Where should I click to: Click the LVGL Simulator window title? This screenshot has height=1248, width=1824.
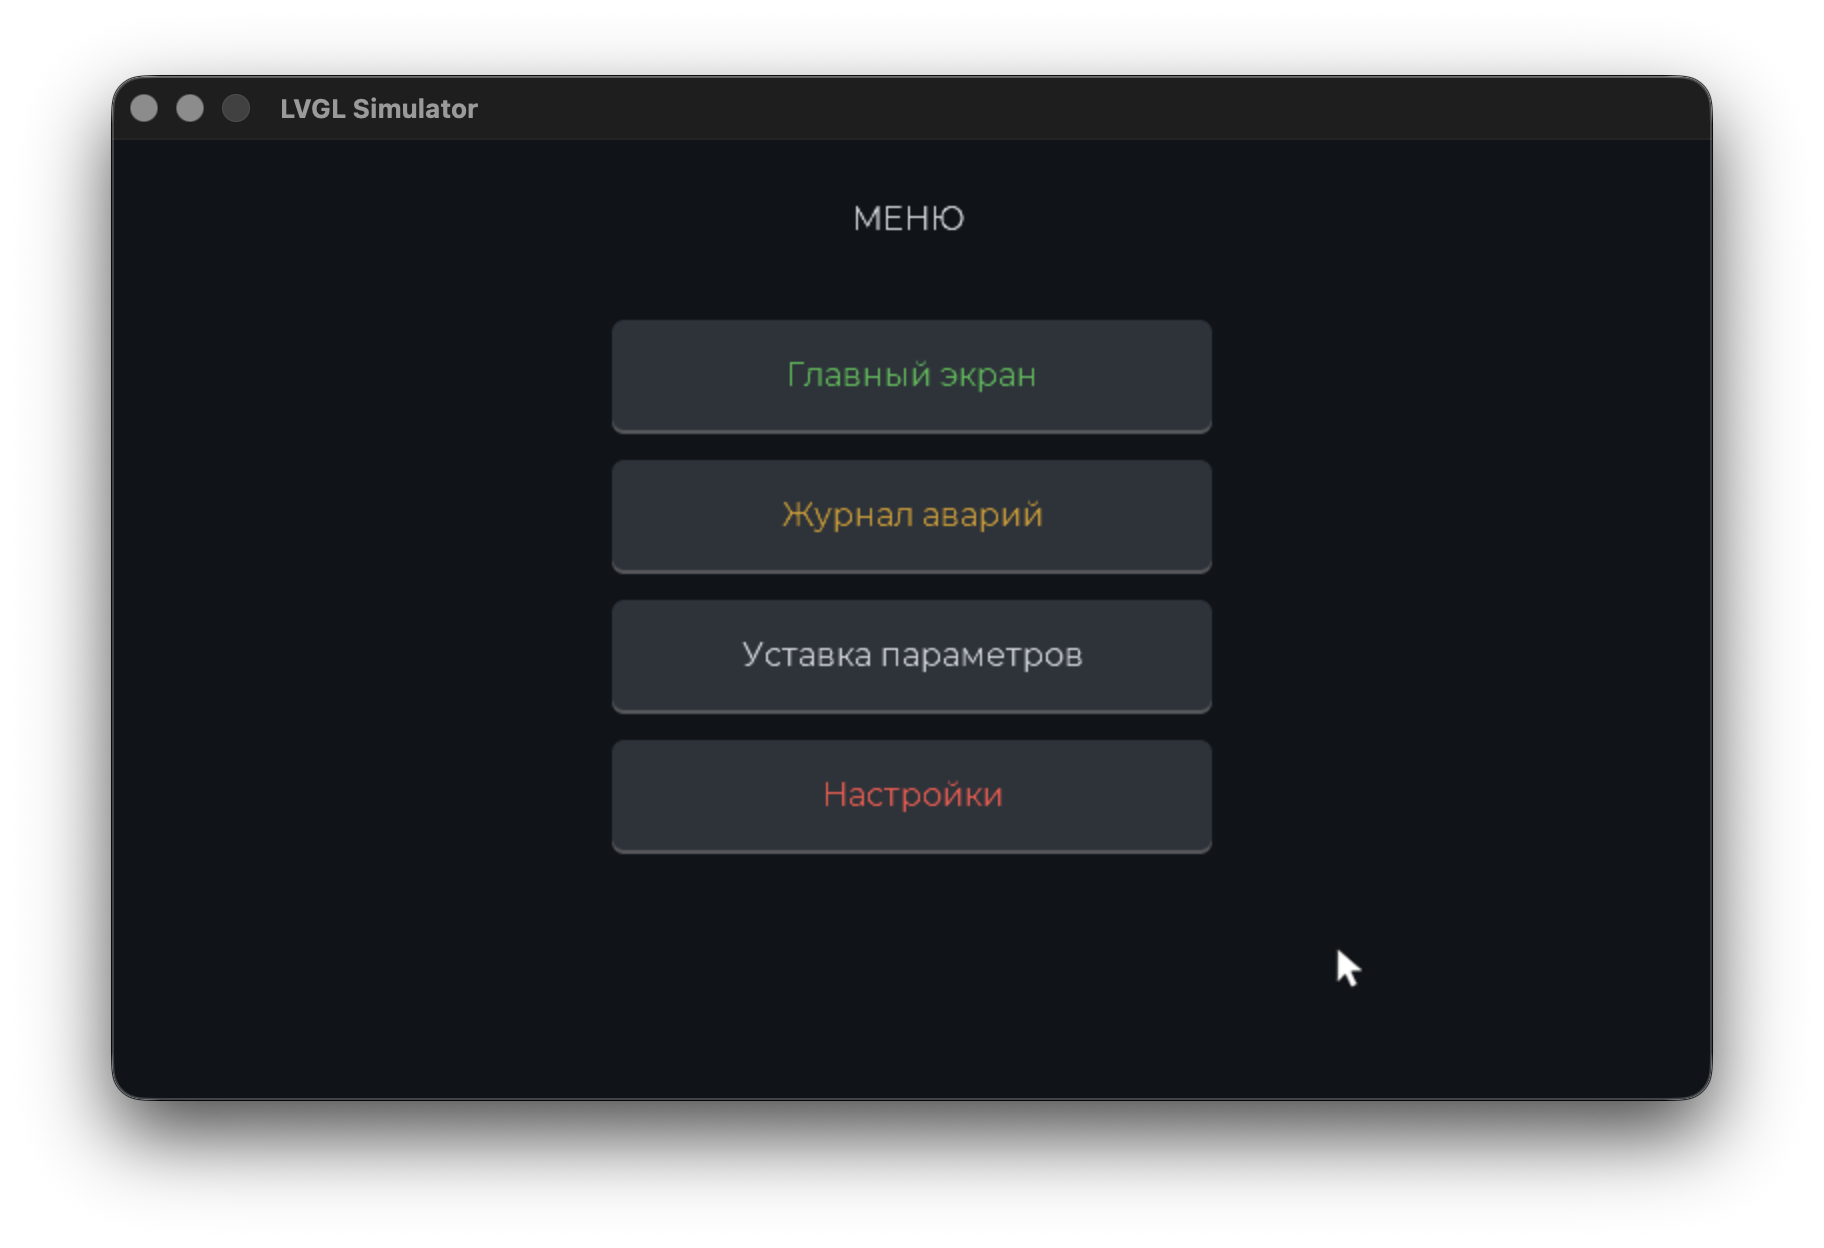[378, 108]
